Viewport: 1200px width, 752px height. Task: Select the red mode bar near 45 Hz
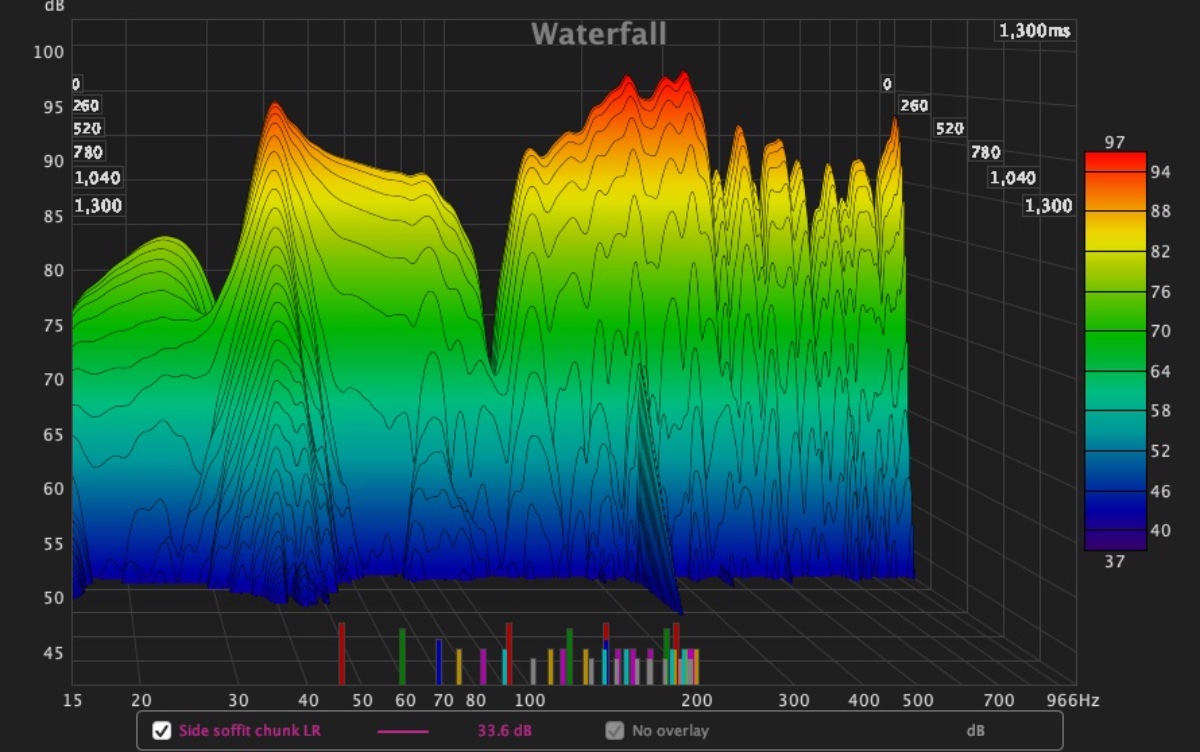342,653
